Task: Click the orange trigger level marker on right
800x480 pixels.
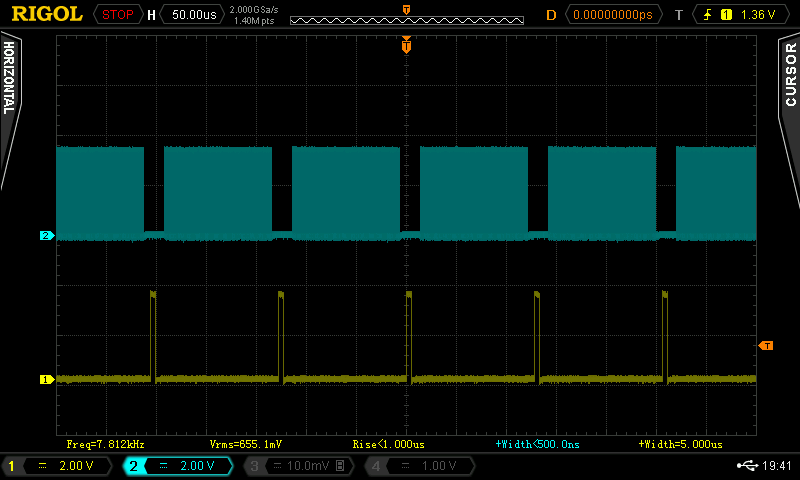Action: tap(766, 345)
